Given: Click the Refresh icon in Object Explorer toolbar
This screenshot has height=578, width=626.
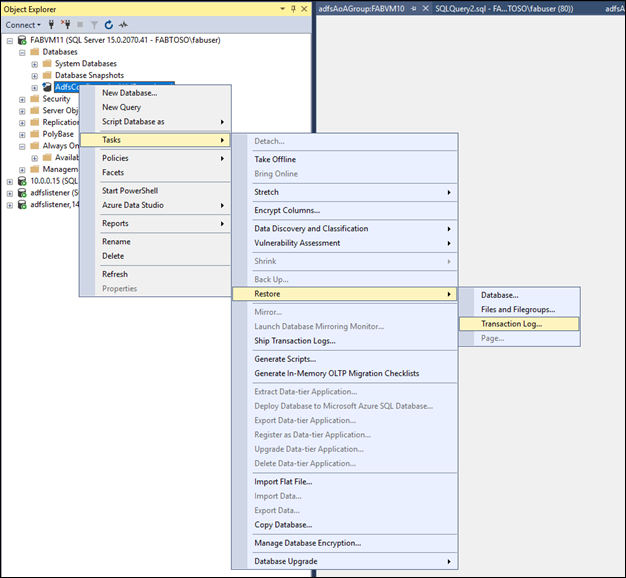Looking at the screenshot, I should (x=109, y=25).
